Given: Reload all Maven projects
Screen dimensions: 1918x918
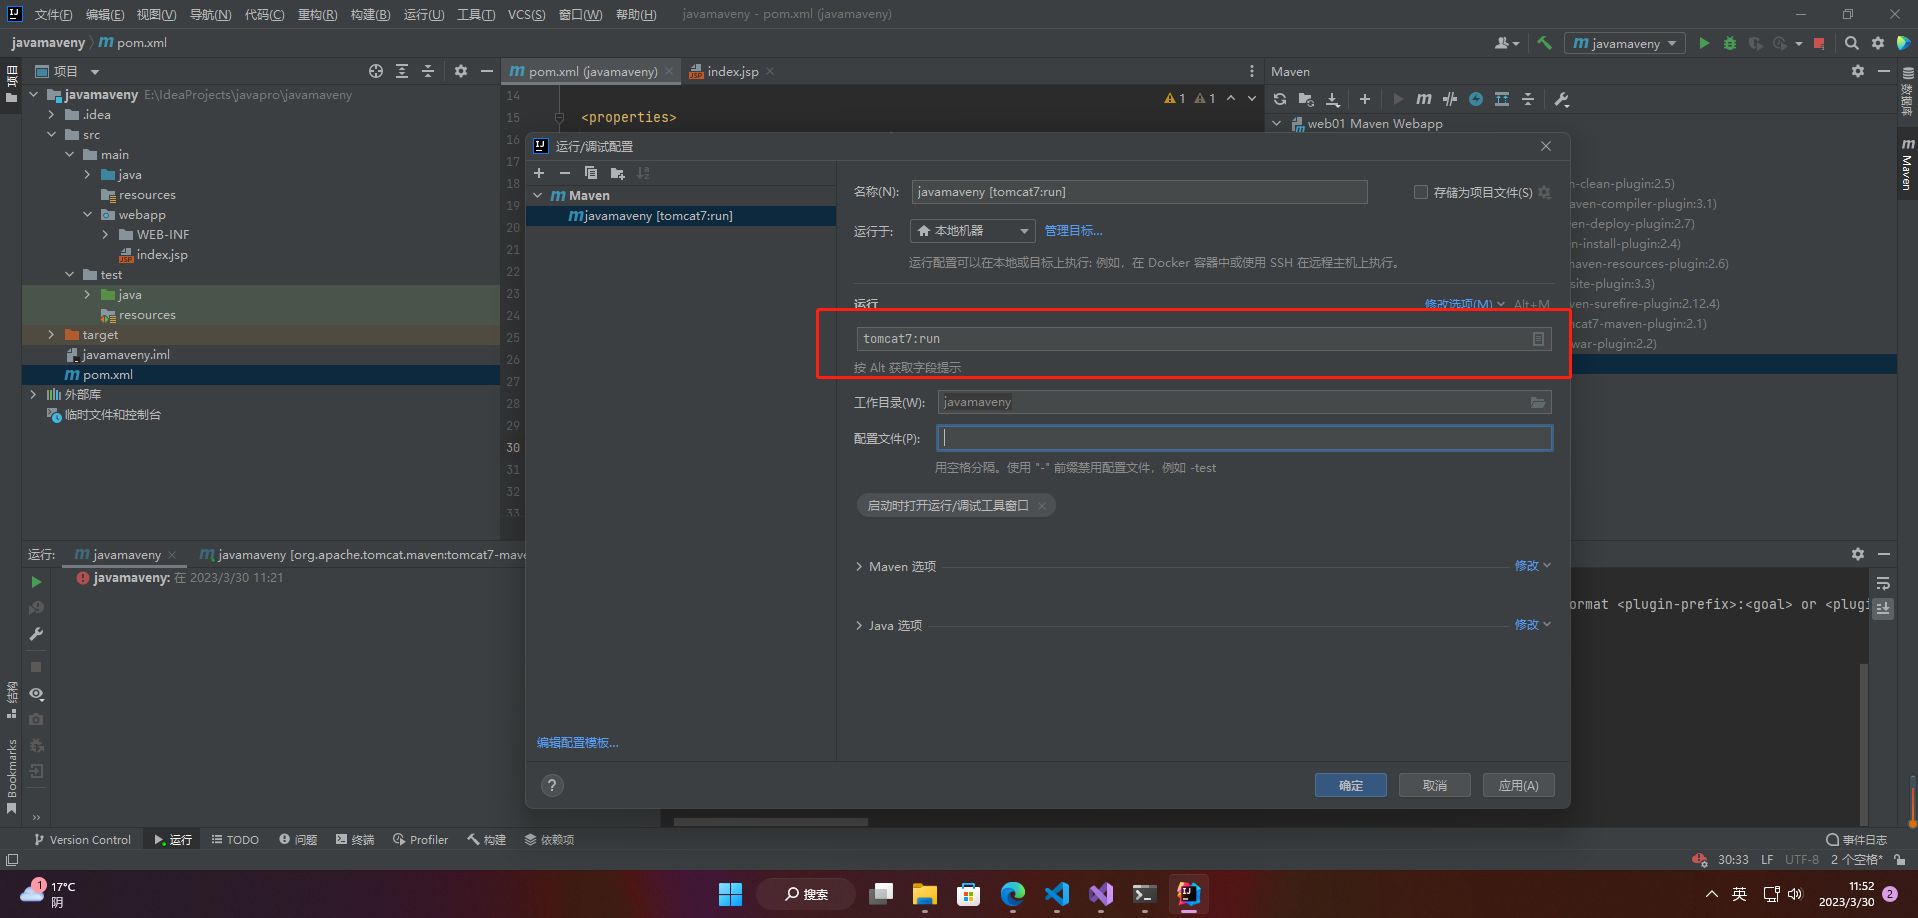Looking at the screenshot, I should point(1280,99).
